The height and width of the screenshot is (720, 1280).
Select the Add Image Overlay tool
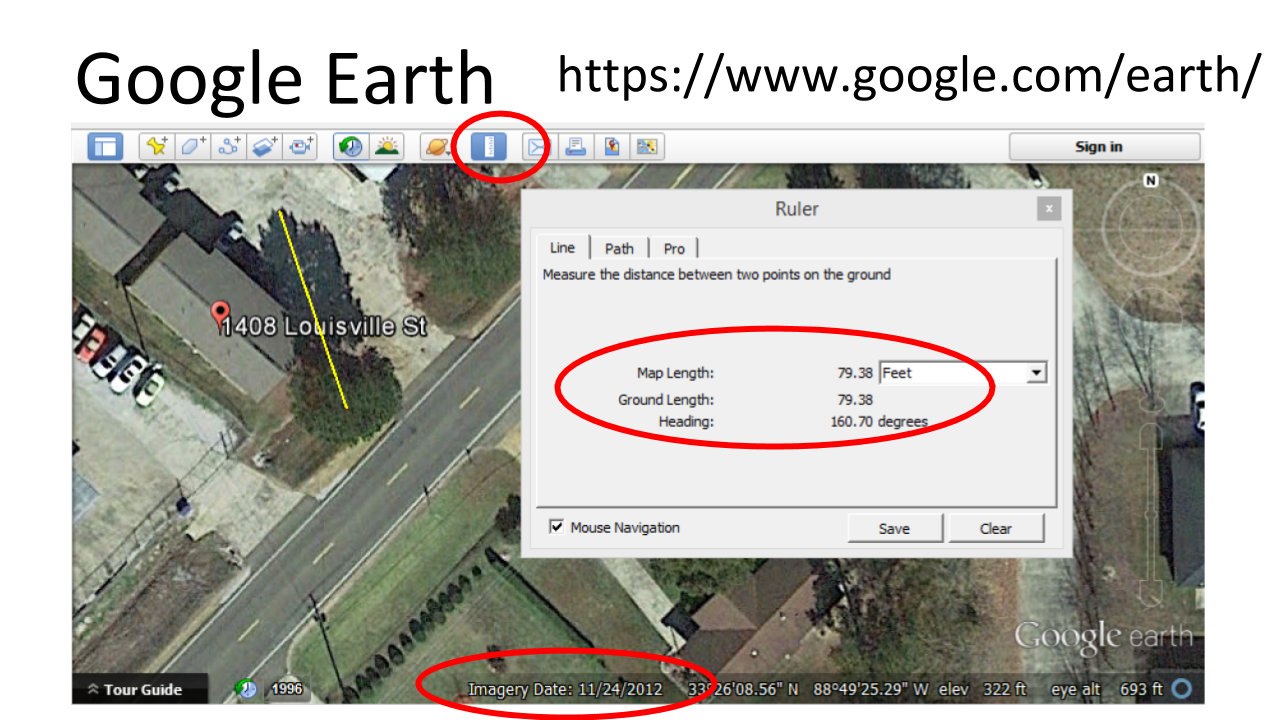point(265,147)
